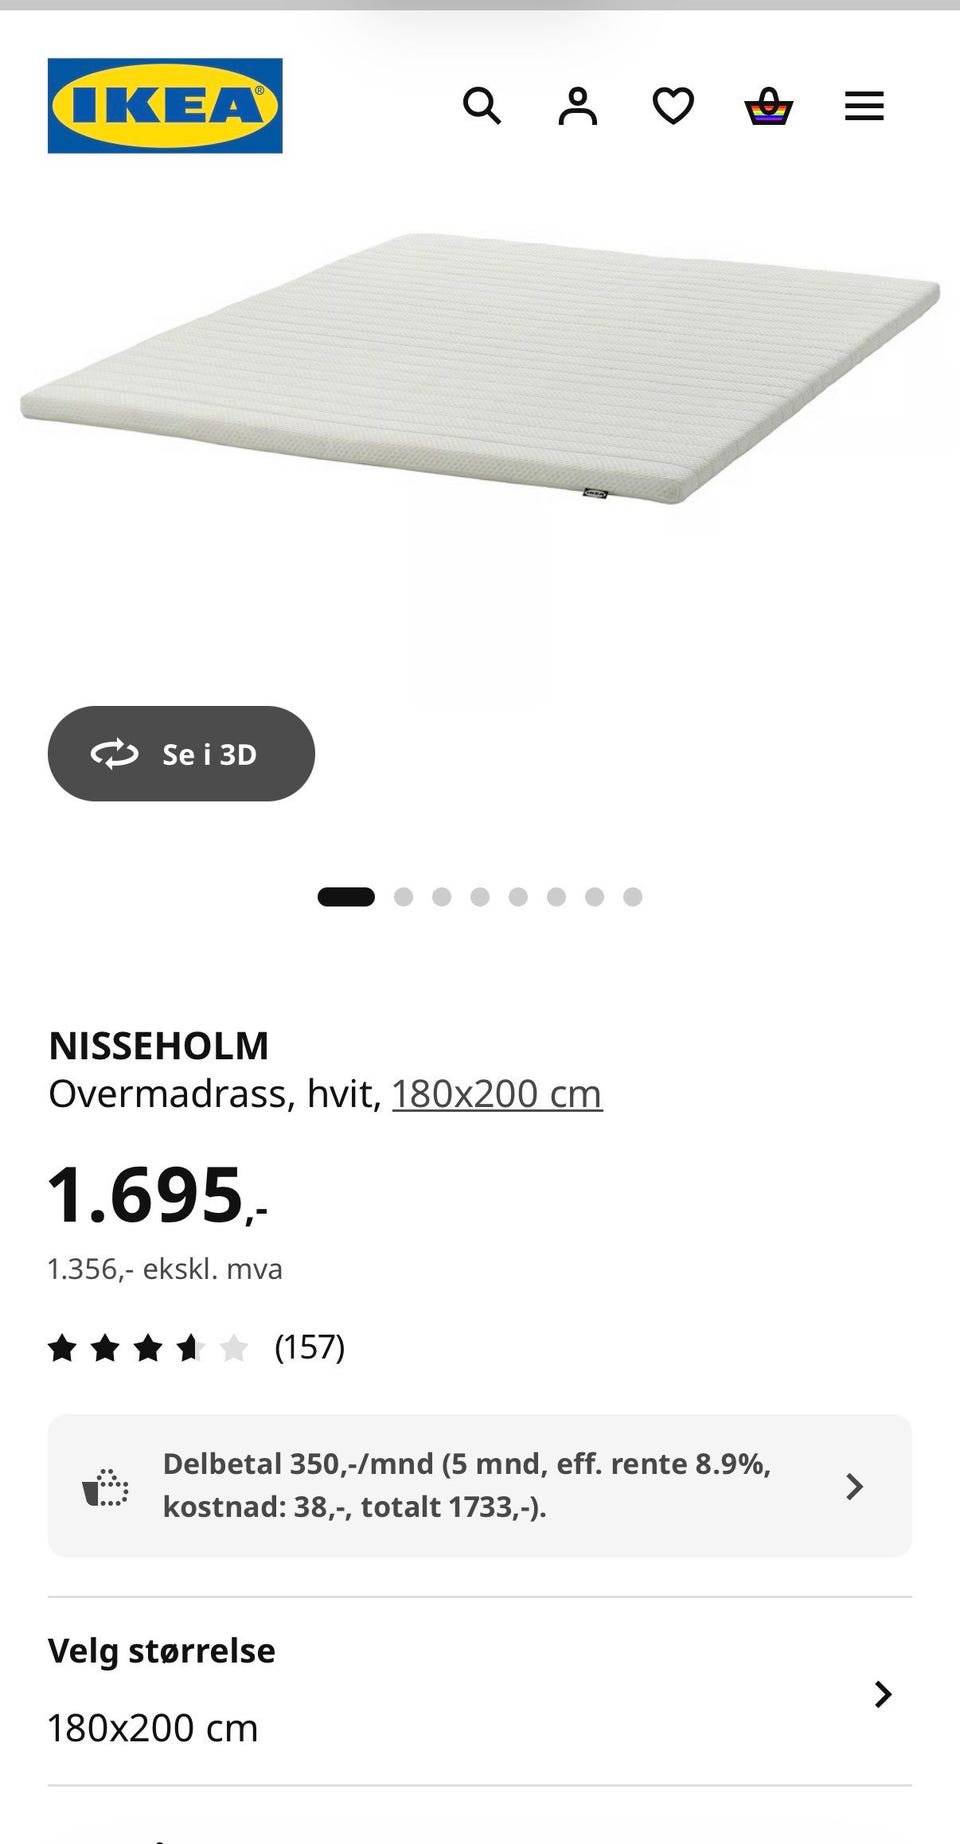Click the 3D rotate arrows icon
Image resolution: width=960 pixels, height=1844 pixels.
(x=115, y=754)
